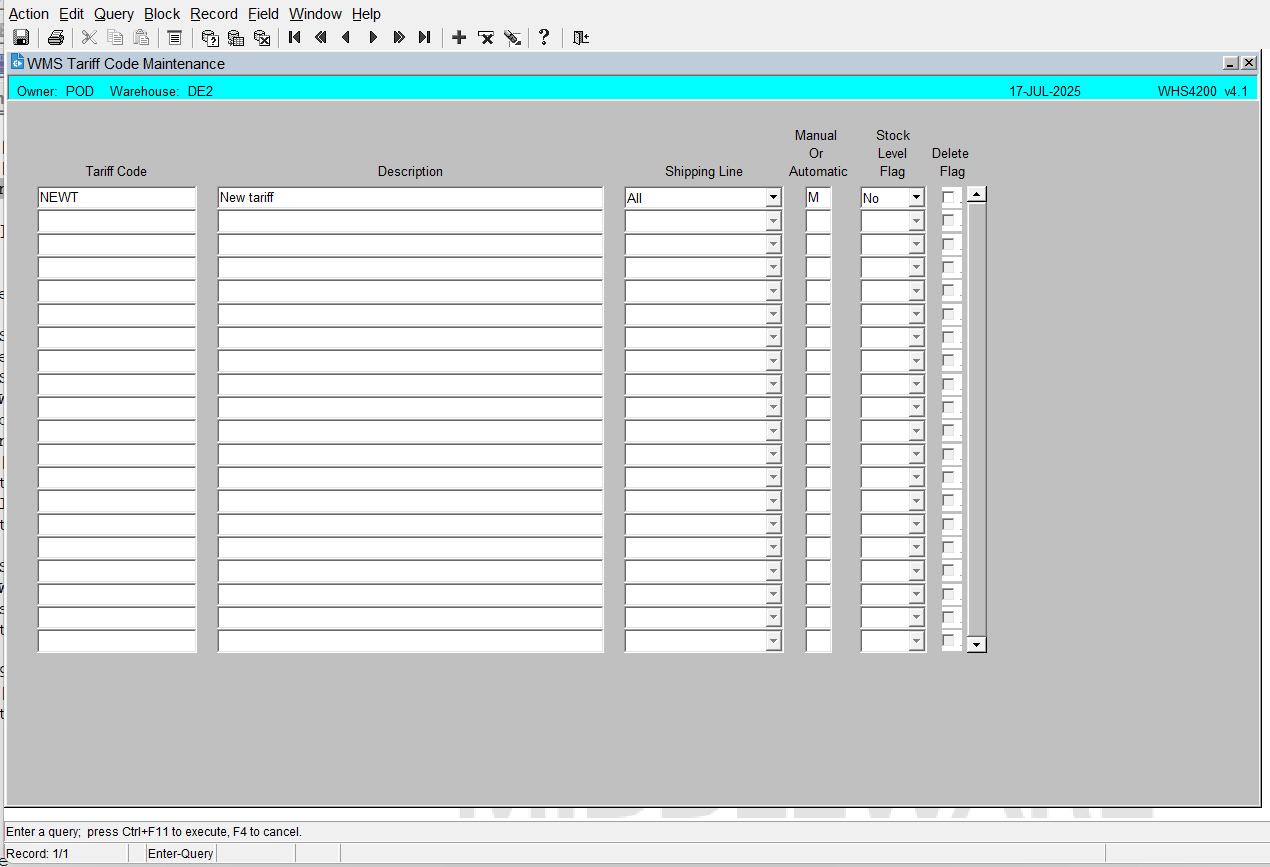Minimize the WMS Tariff Code Maintenance window
Viewport: 1270px width, 867px height.
[1231, 63]
